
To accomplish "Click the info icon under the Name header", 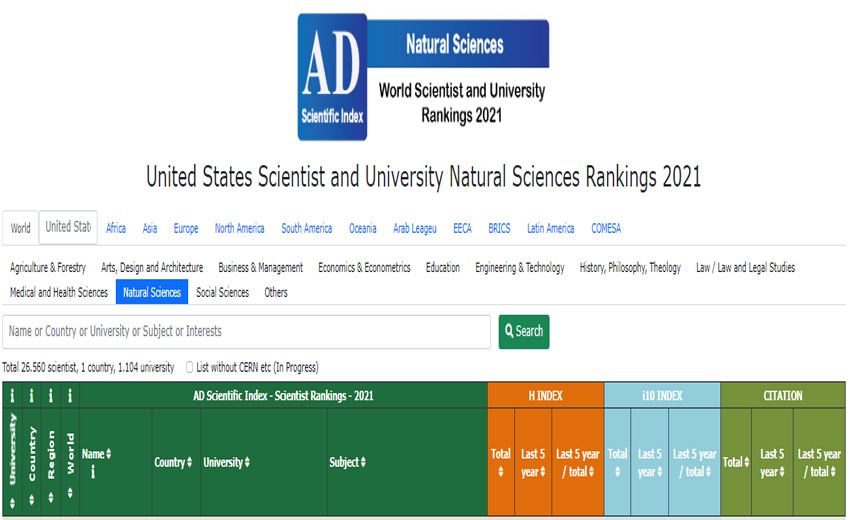I will (x=93, y=471).
